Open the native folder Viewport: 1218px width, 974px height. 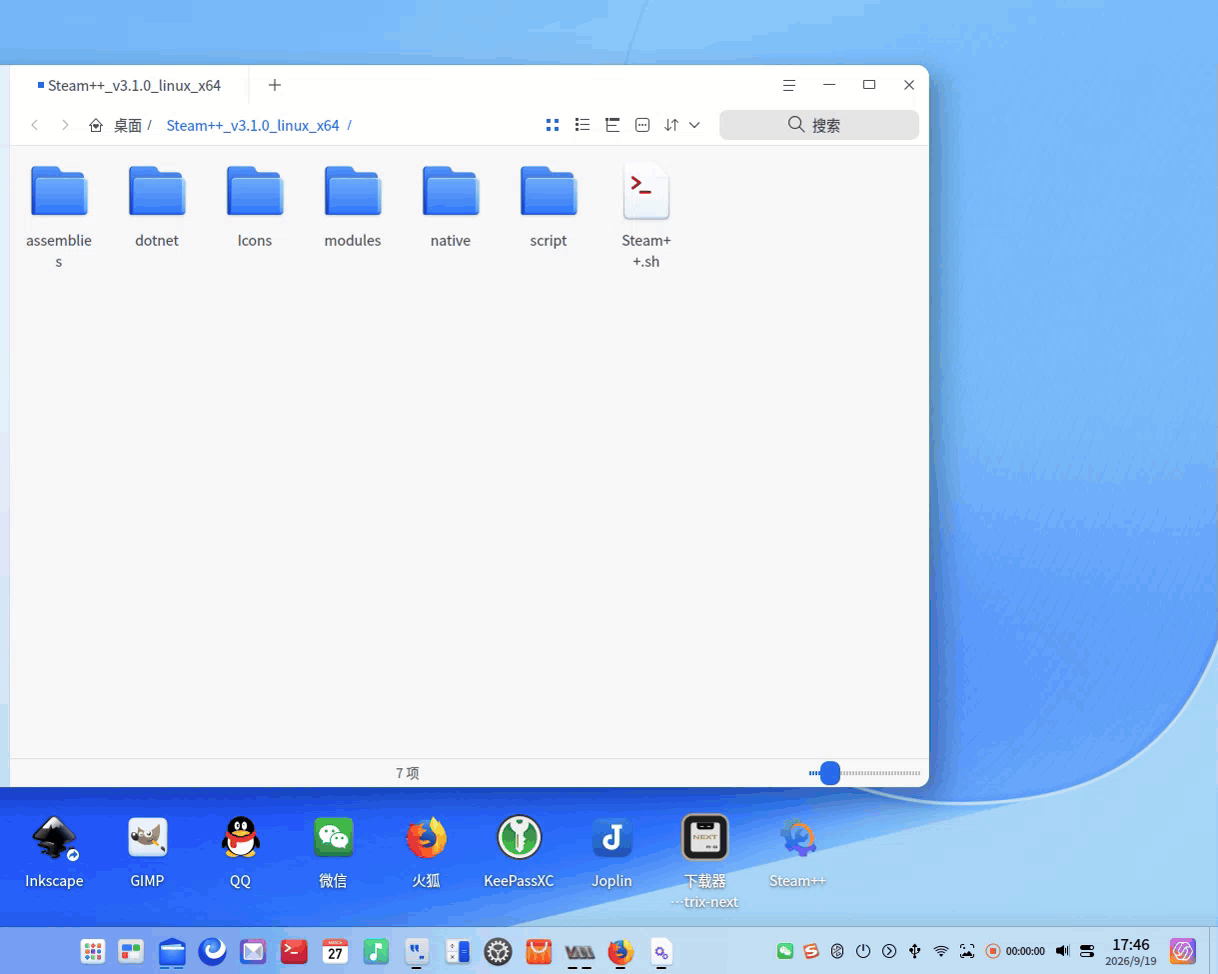pos(451,206)
